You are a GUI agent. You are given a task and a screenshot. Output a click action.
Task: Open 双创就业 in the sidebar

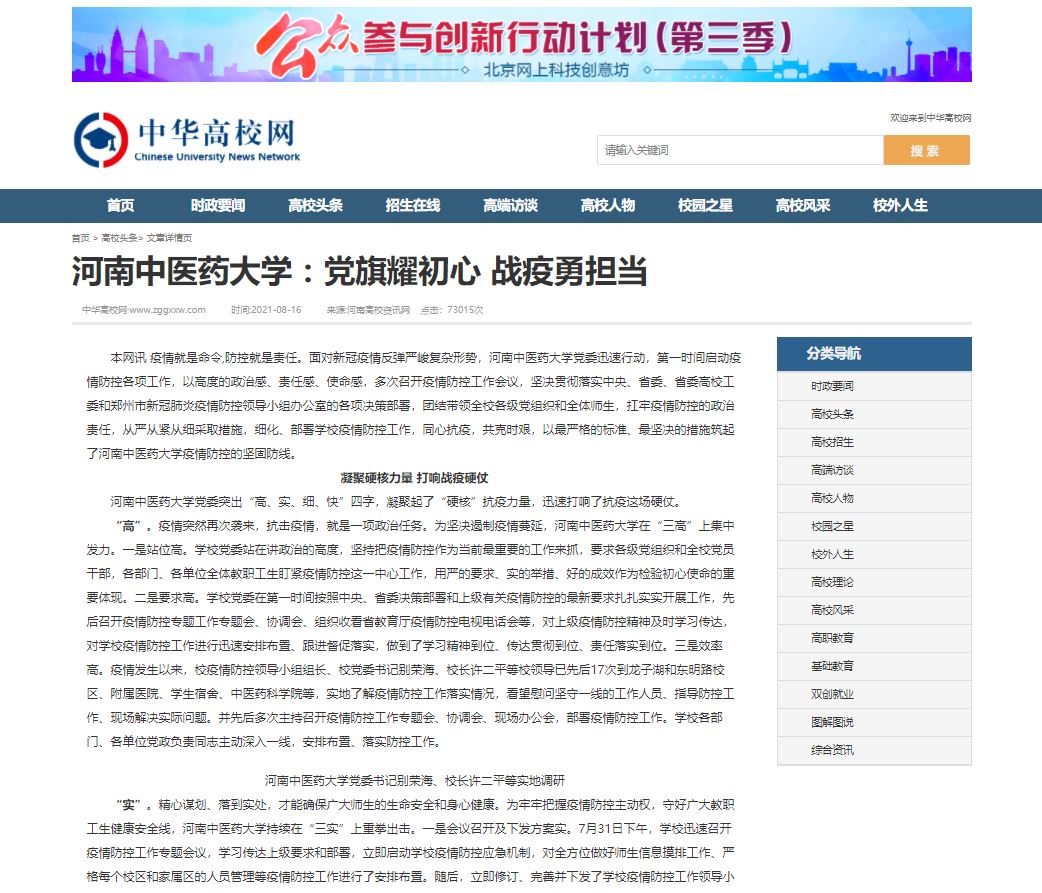pyautogui.click(x=875, y=694)
